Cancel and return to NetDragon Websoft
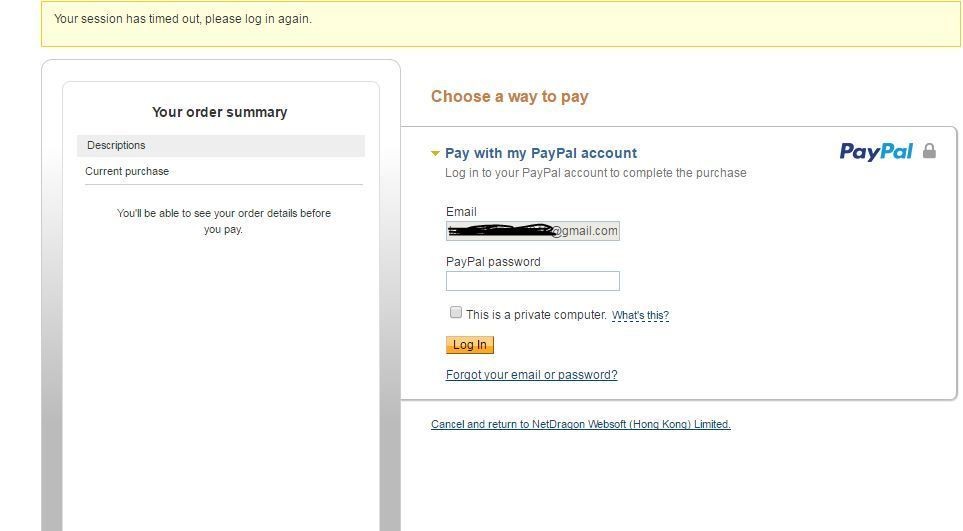 [580, 424]
